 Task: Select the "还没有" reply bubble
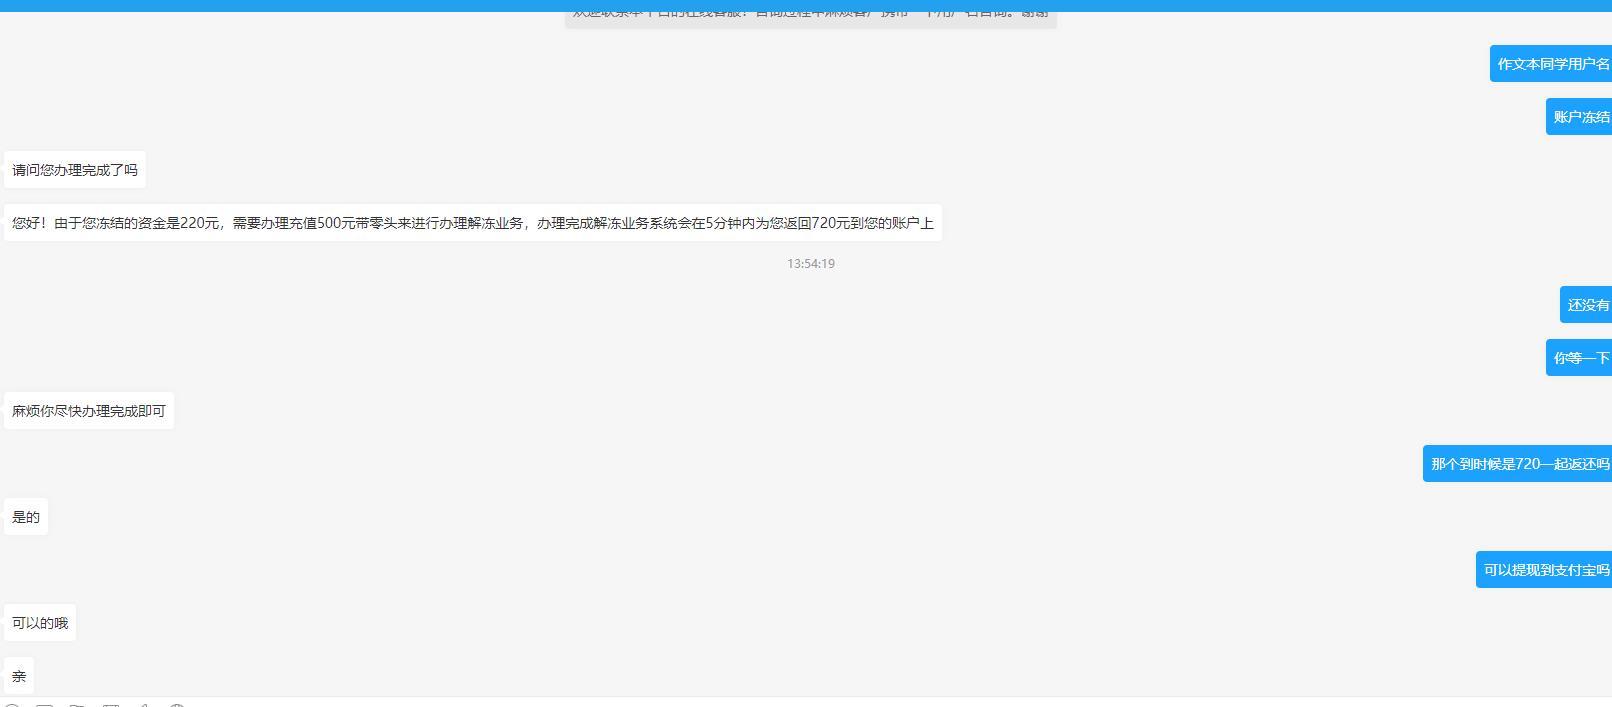(1586, 305)
